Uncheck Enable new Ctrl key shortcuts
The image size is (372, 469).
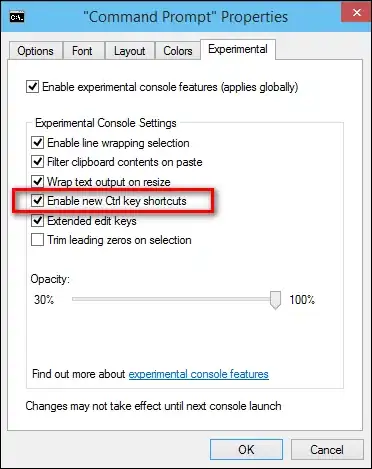[x=37, y=201]
